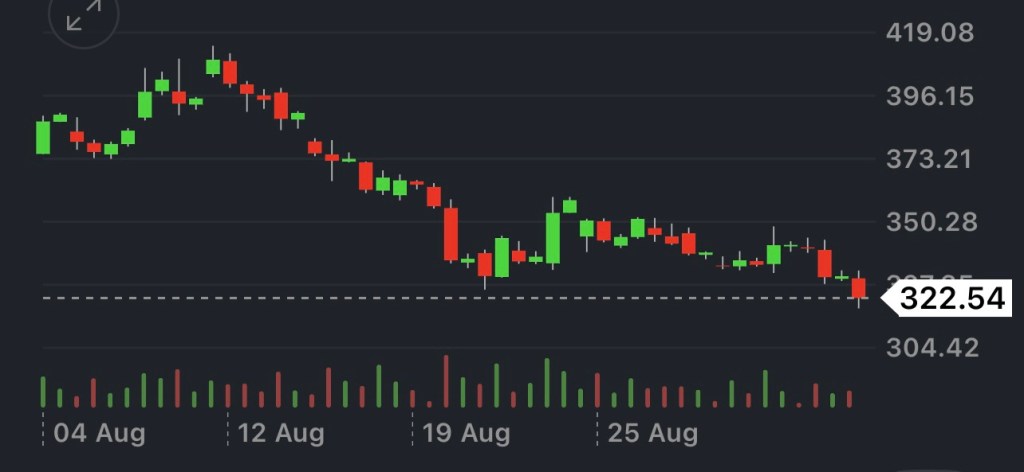The width and height of the screenshot is (1024, 472).
Task: Click the 304.42 price axis label
Action: 930,348
